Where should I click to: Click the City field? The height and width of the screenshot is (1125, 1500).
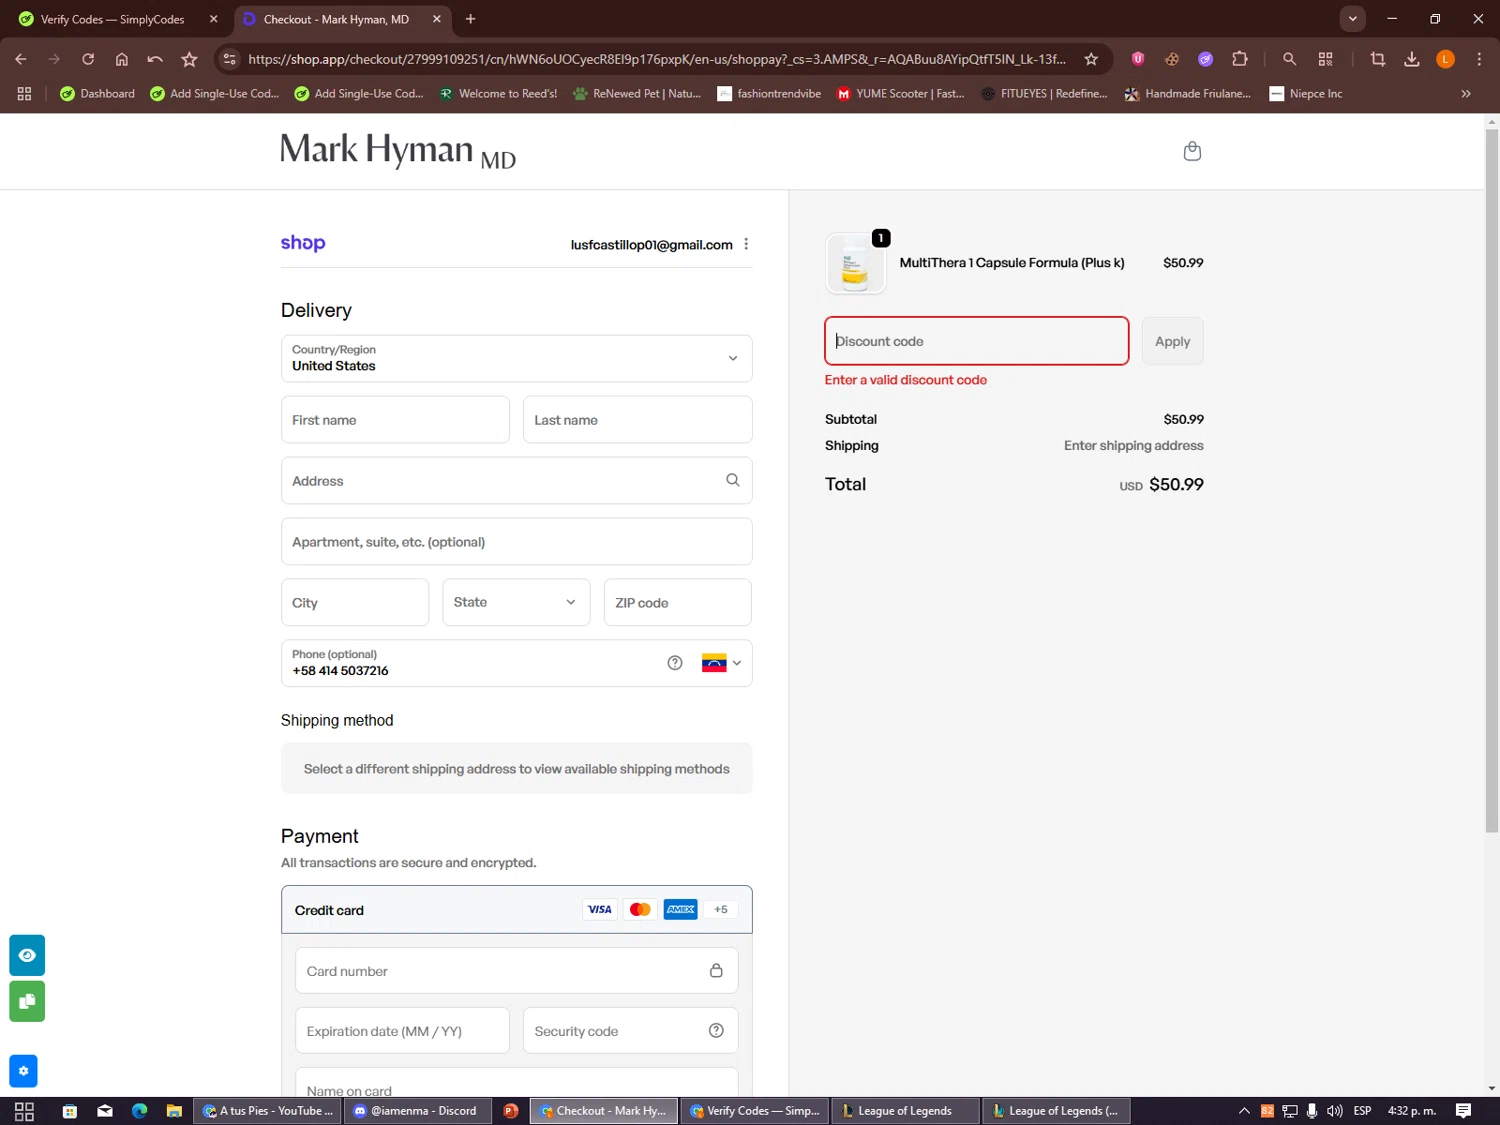click(355, 602)
